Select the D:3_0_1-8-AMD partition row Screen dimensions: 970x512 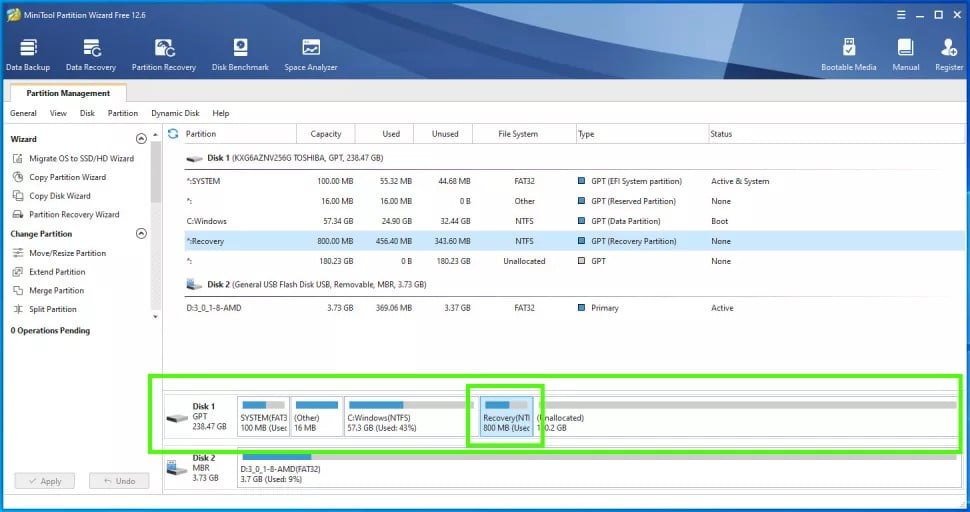click(x=574, y=307)
